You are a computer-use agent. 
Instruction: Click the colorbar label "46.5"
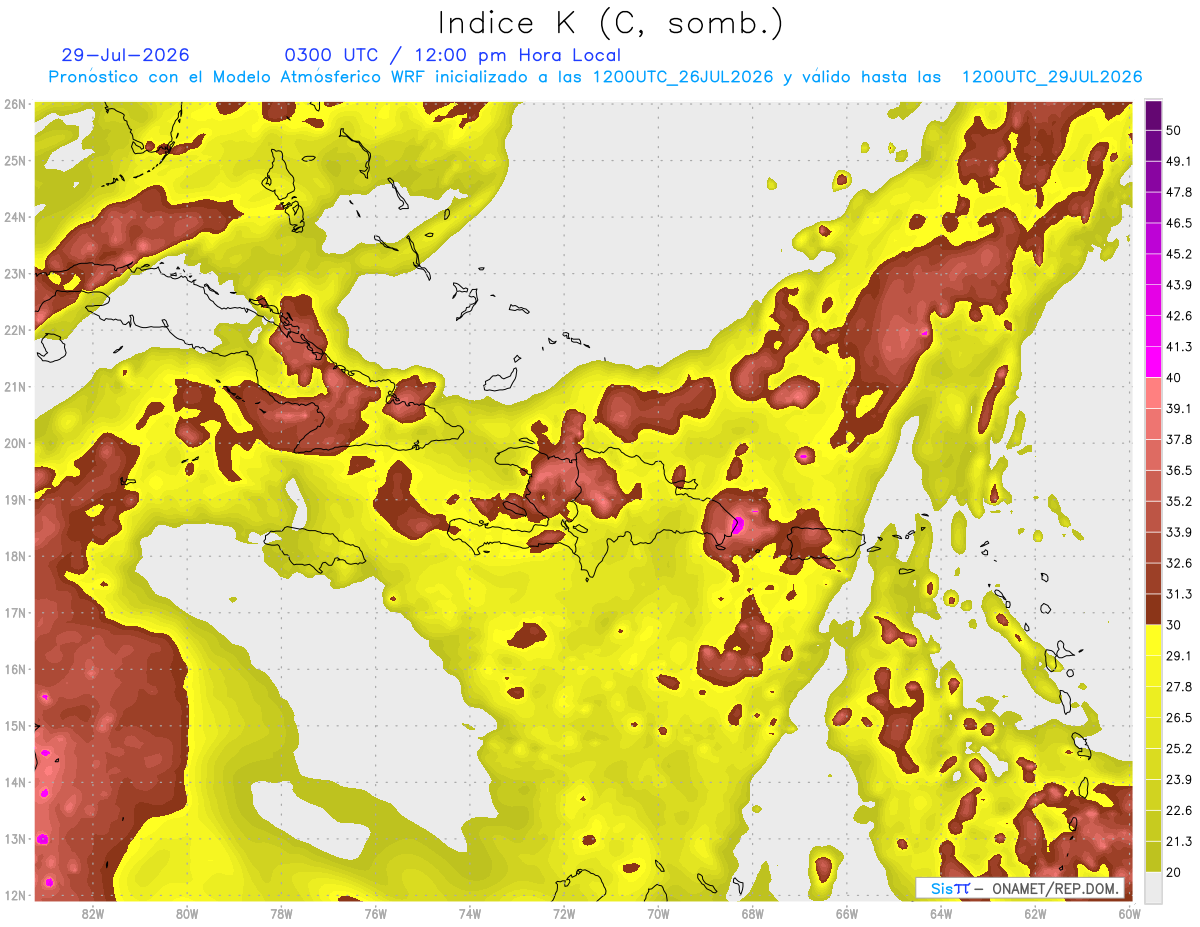coord(1178,223)
